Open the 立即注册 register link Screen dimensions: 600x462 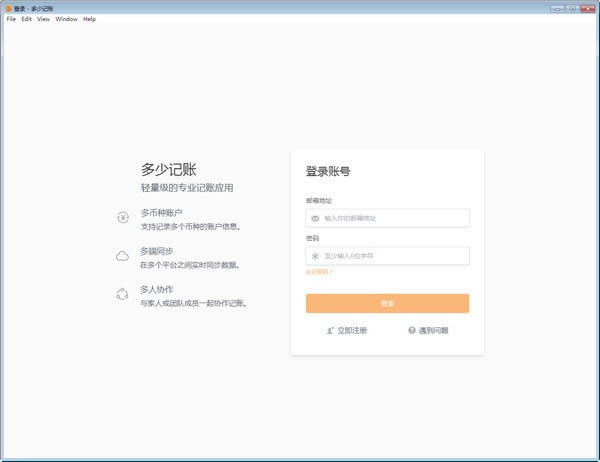[x=352, y=330]
